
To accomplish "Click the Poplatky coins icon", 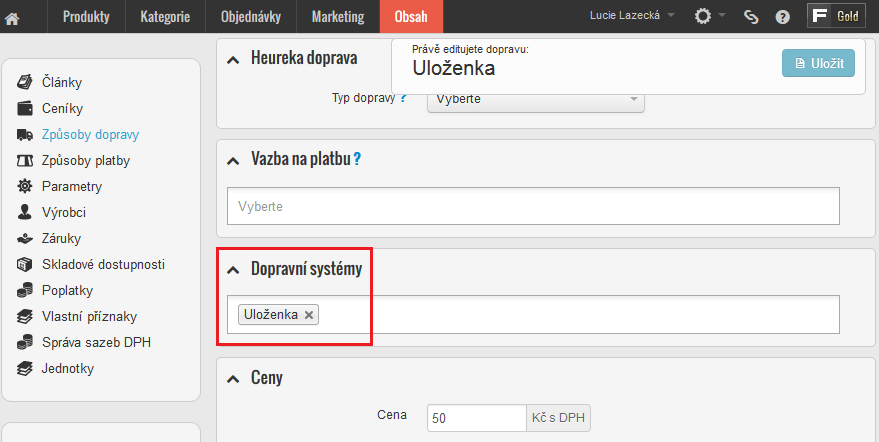I will [x=25, y=290].
